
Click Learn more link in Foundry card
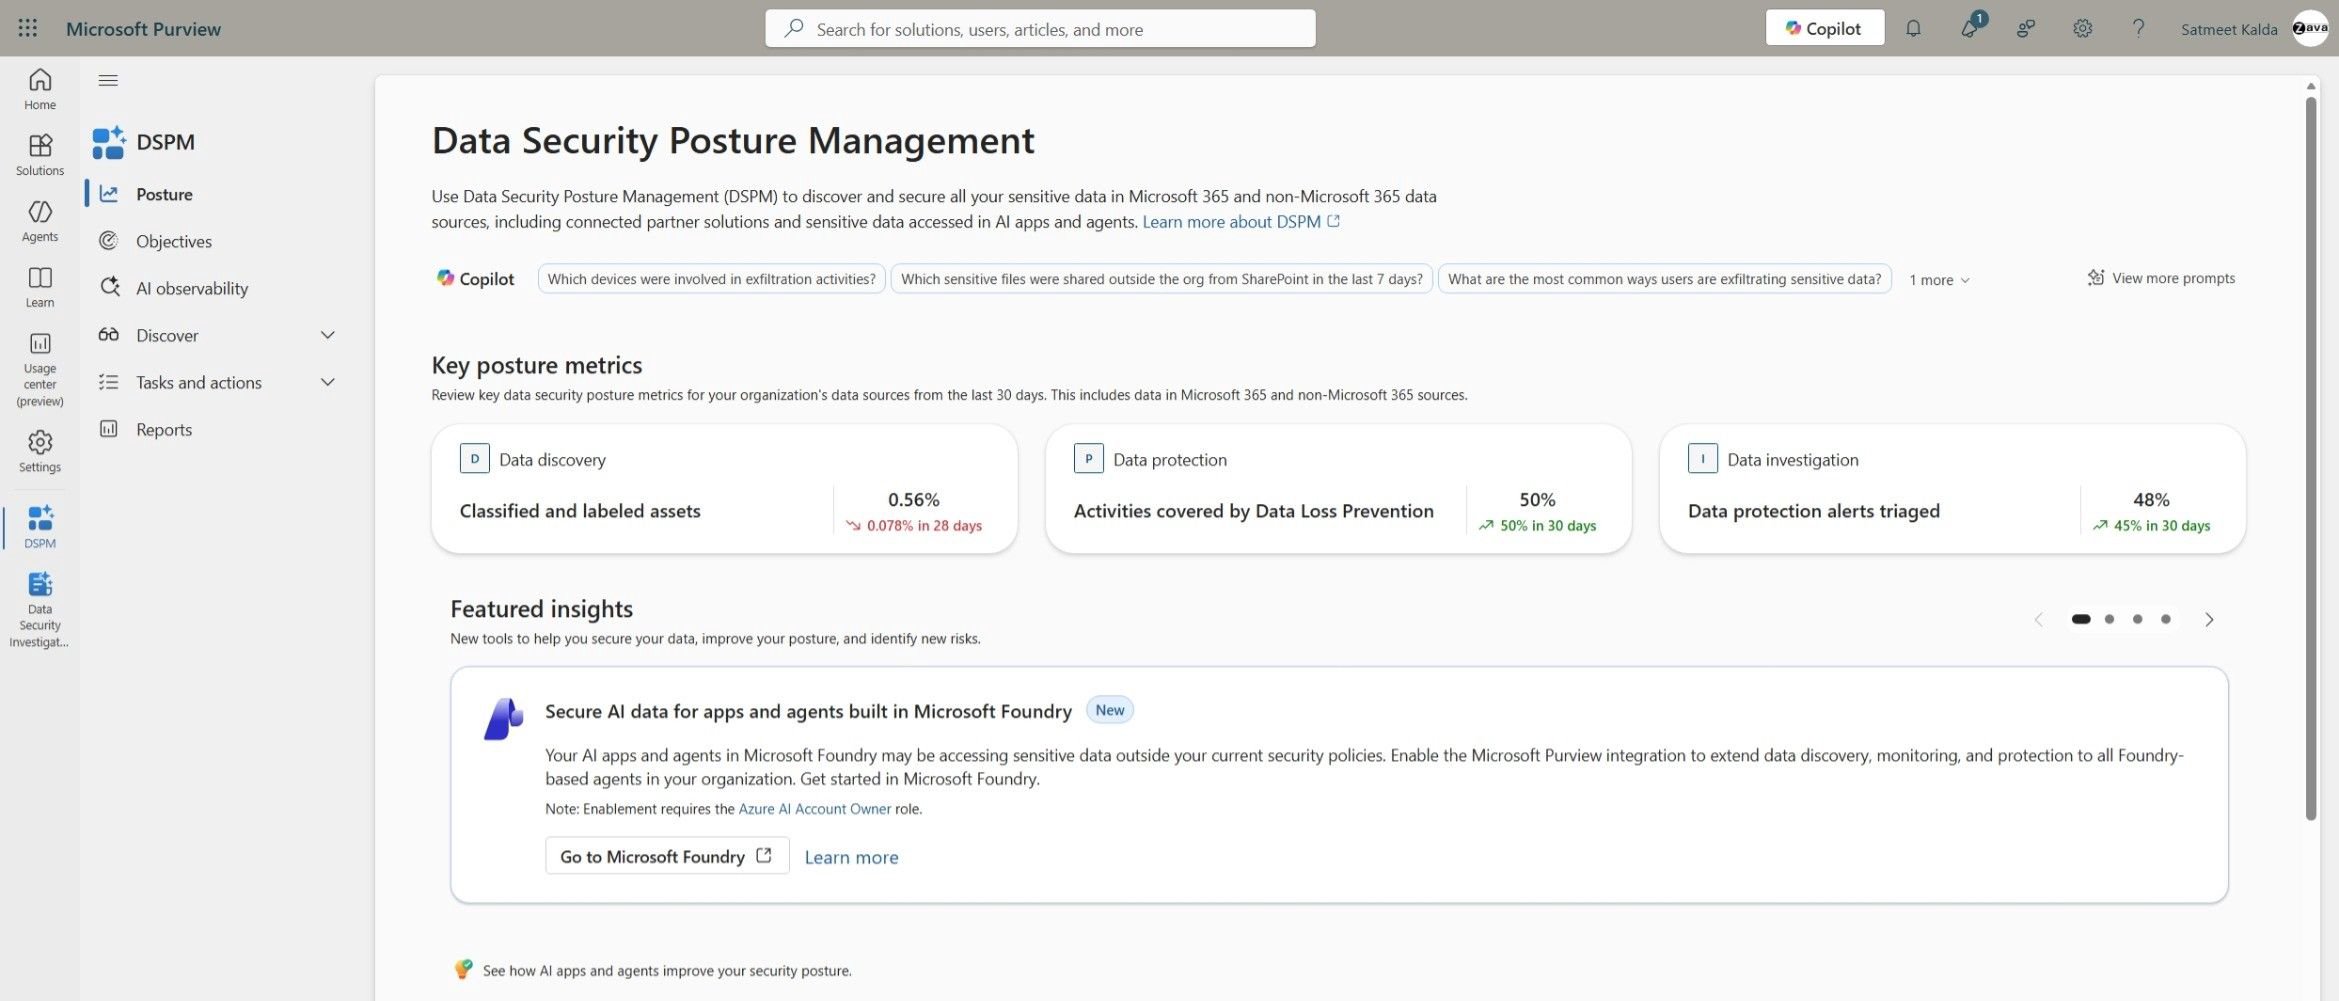(x=851, y=857)
